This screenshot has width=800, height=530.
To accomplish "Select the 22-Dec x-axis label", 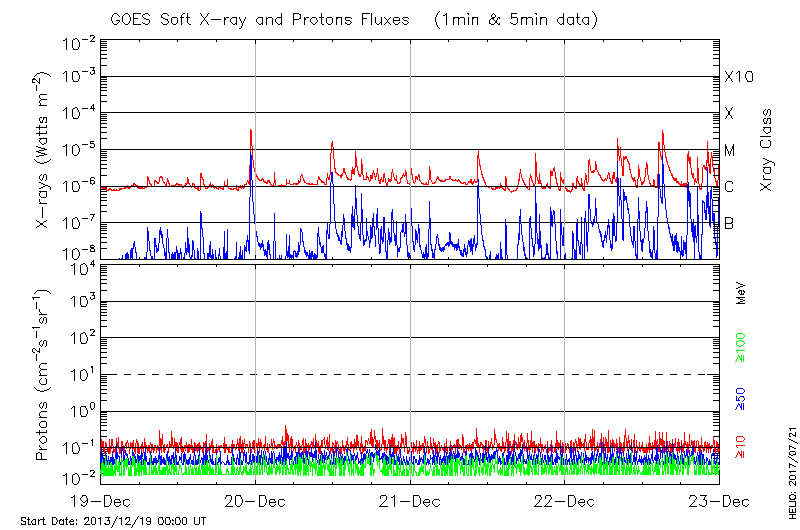I will (564, 500).
